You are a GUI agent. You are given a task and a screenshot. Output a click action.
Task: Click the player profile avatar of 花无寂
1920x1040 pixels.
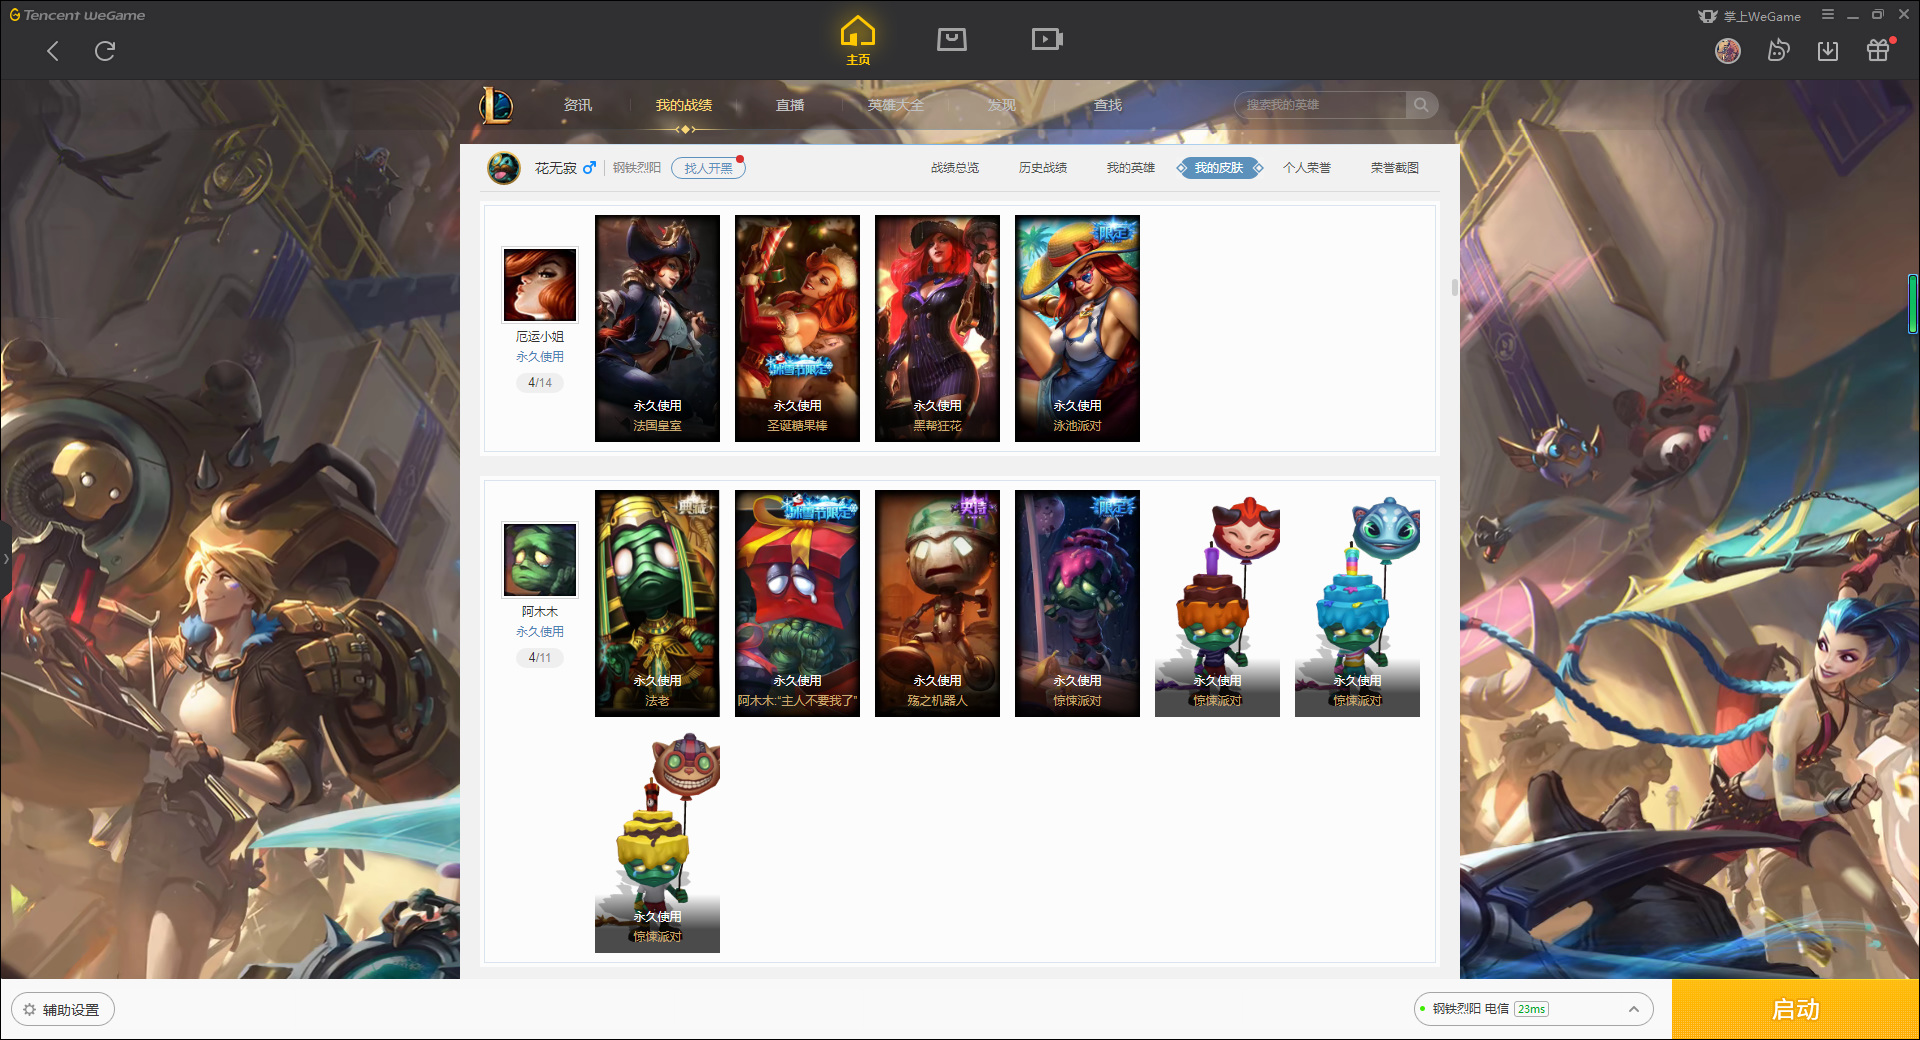pyautogui.click(x=504, y=168)
